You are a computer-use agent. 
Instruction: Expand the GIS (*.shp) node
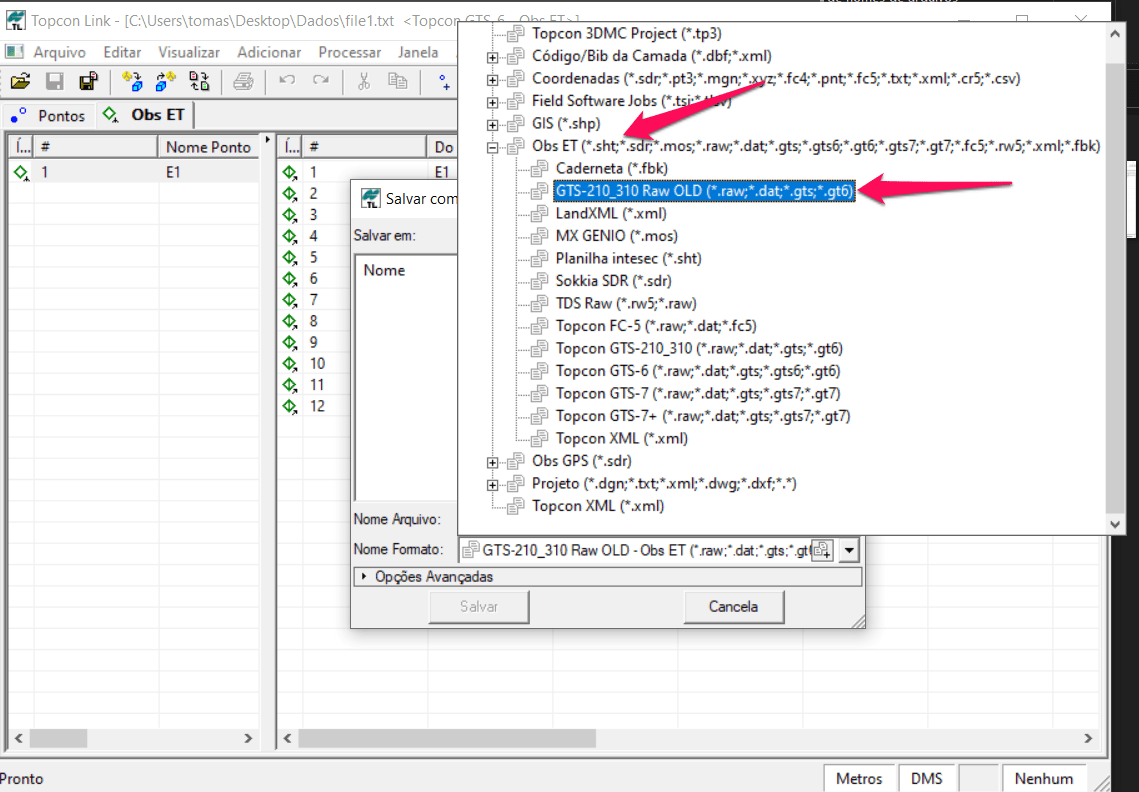pos(493,125)
